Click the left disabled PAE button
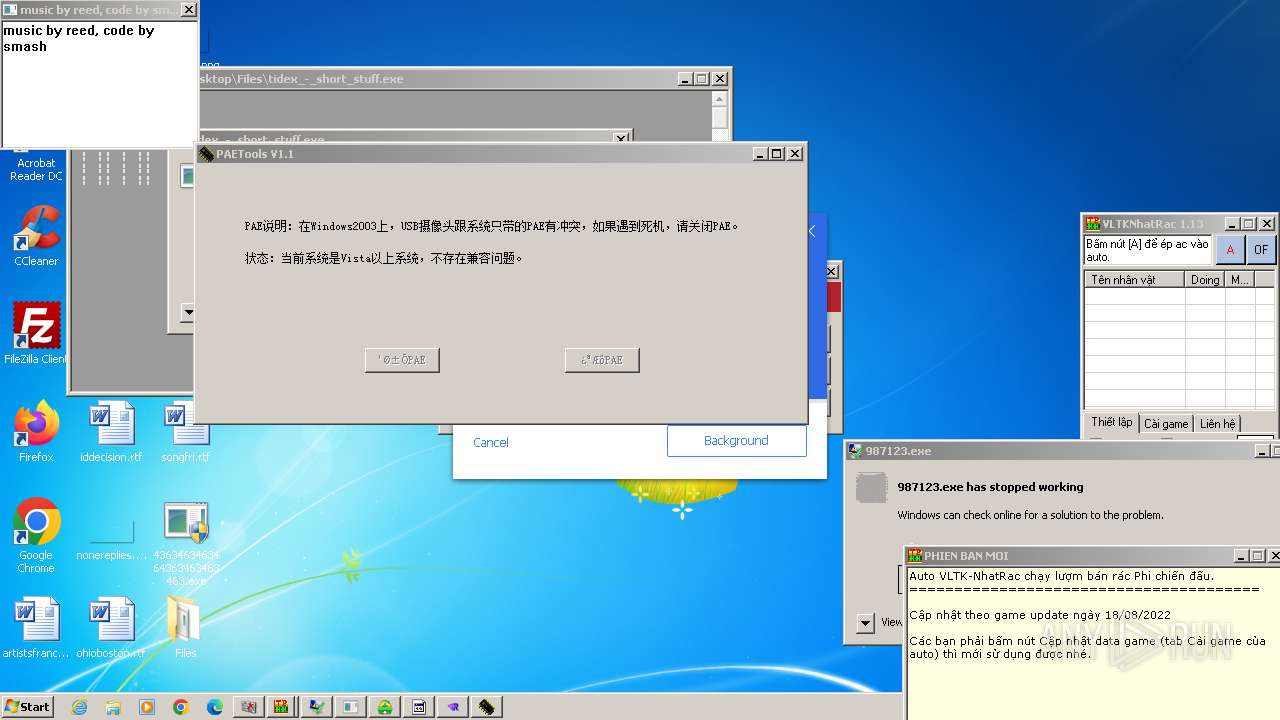 pyautogui.click(x=402, y=360)
